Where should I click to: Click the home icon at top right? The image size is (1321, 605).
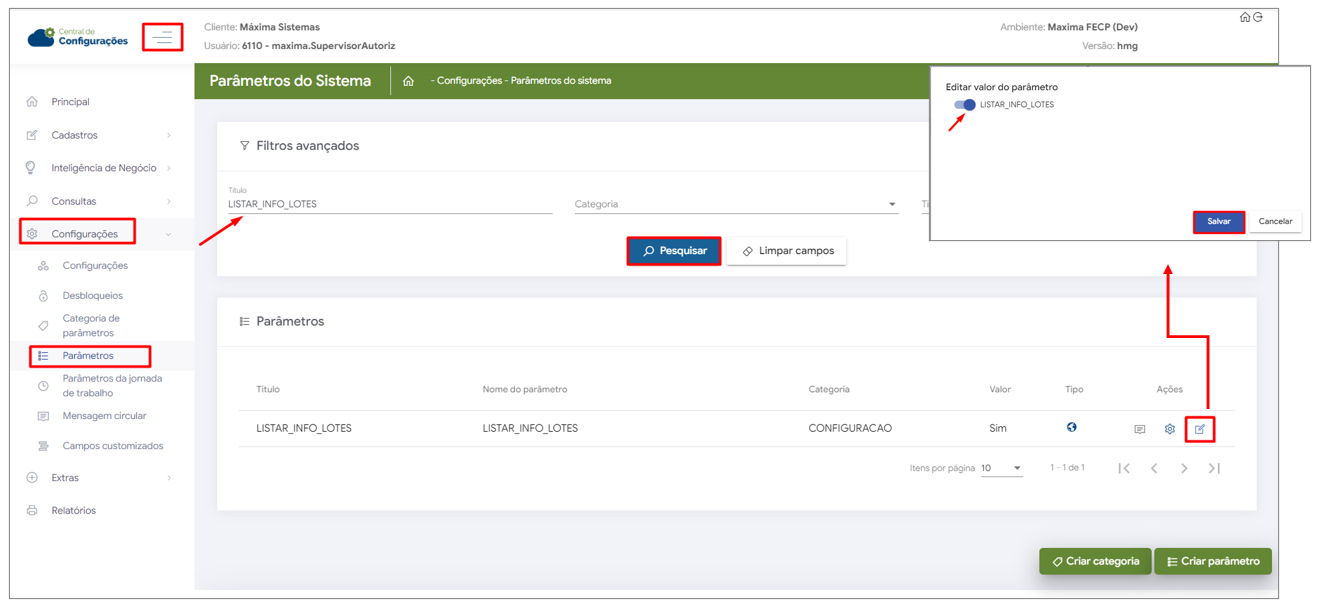pyautogui.click(x=1245, y=17)
